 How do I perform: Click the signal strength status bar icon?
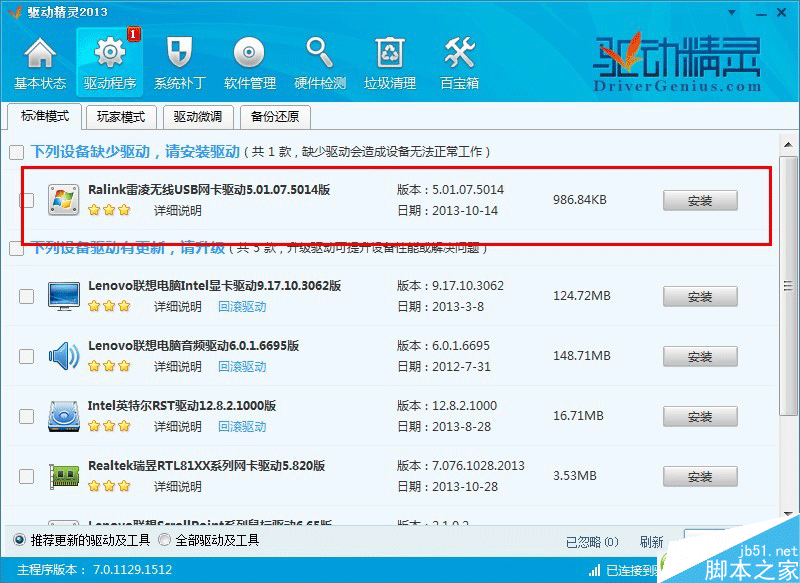coord(594,570)
